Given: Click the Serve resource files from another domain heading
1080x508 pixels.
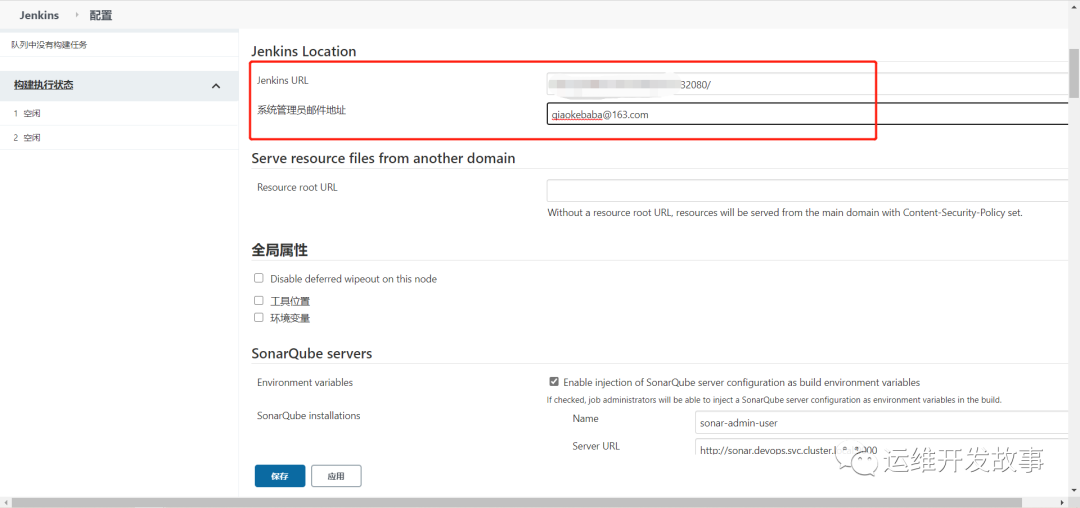Looking at the screenshot, I should [x=384, y=158].
